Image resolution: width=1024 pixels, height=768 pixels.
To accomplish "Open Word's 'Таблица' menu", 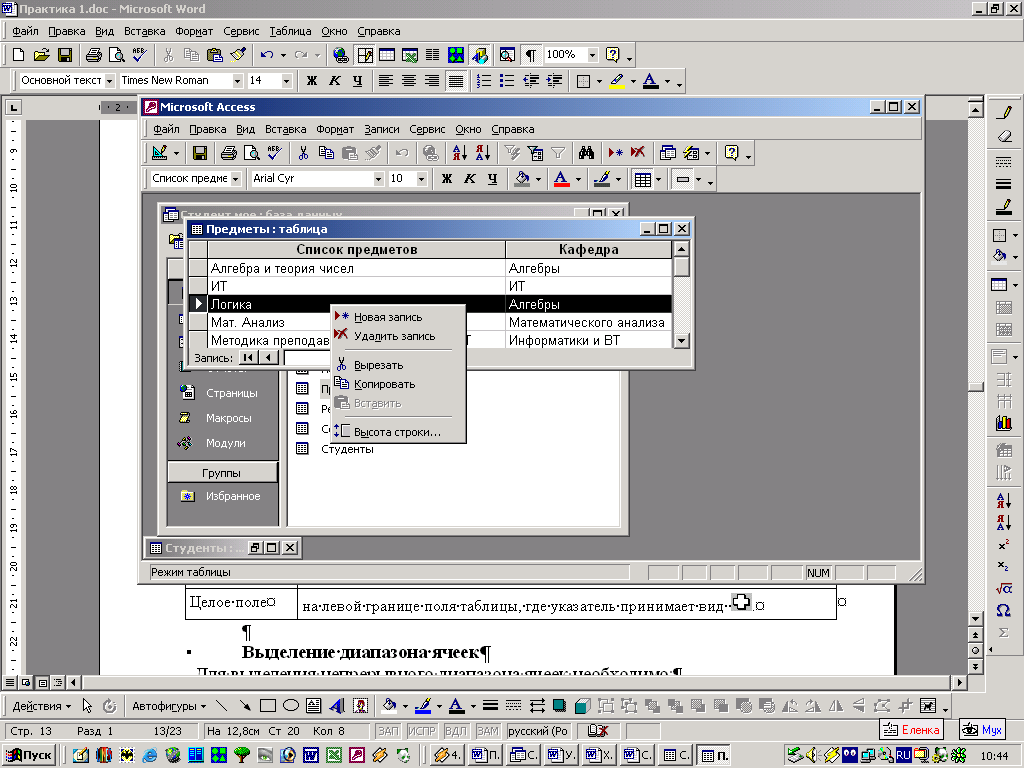I will (x=290, y=31).
